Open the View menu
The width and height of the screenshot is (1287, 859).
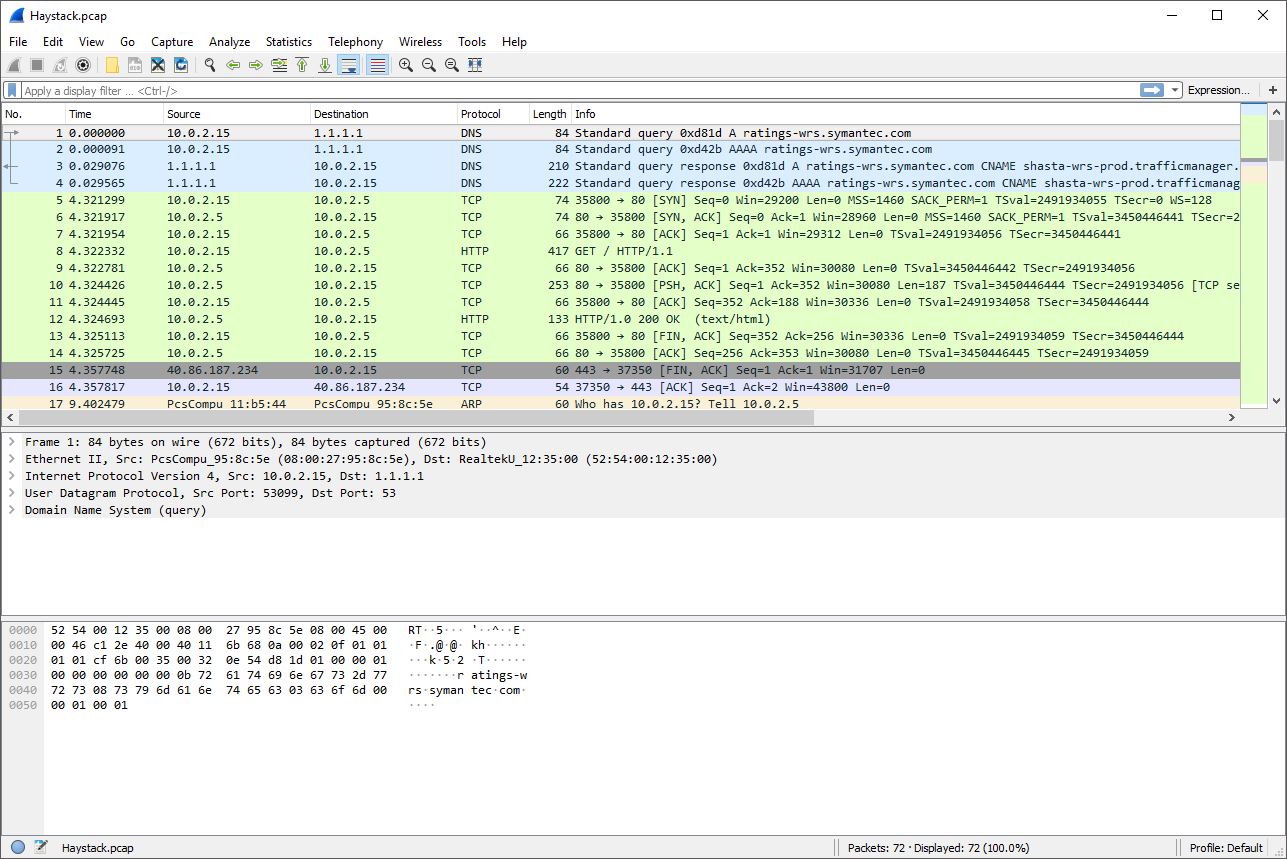[x=91, y=42]
